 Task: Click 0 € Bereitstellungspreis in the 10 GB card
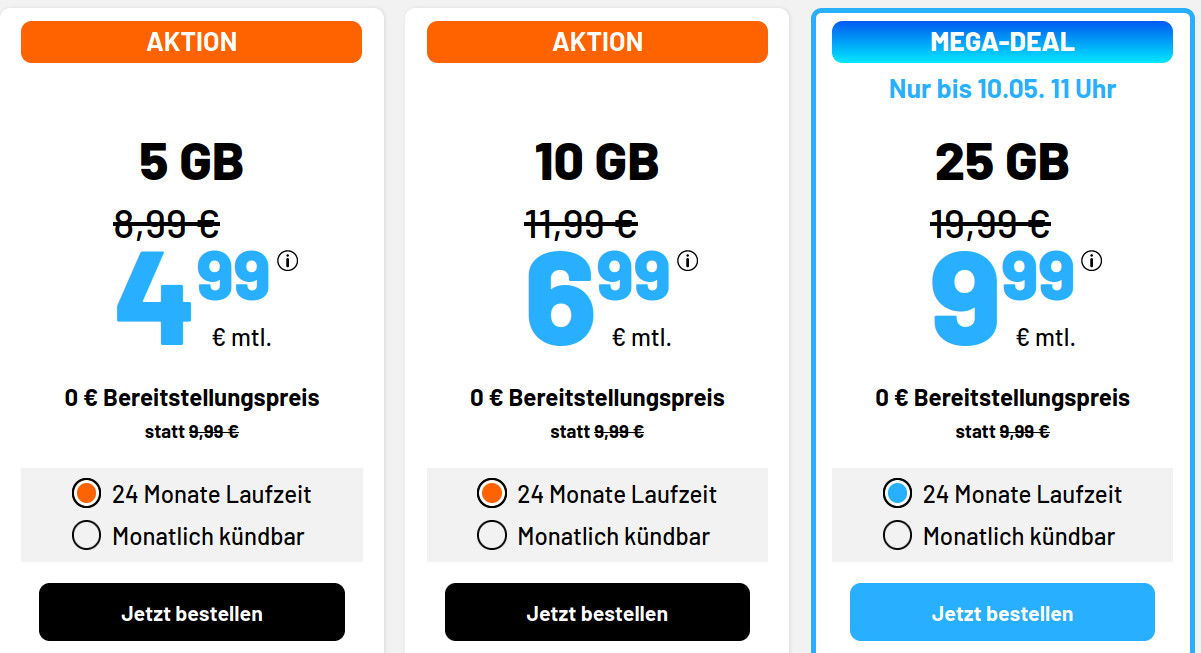pos(597,397)
